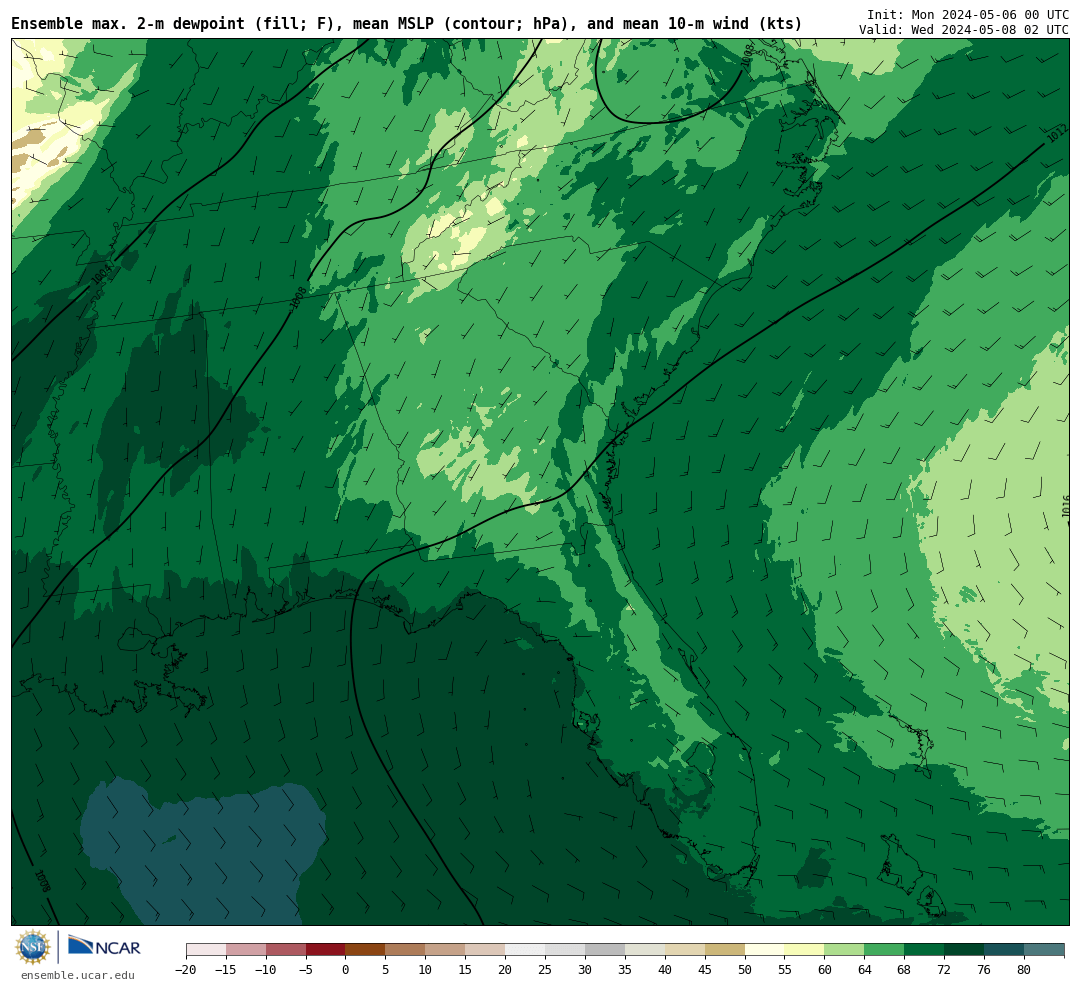
Task: Click the 72 colorbar tick label
Action: point(944,970)
